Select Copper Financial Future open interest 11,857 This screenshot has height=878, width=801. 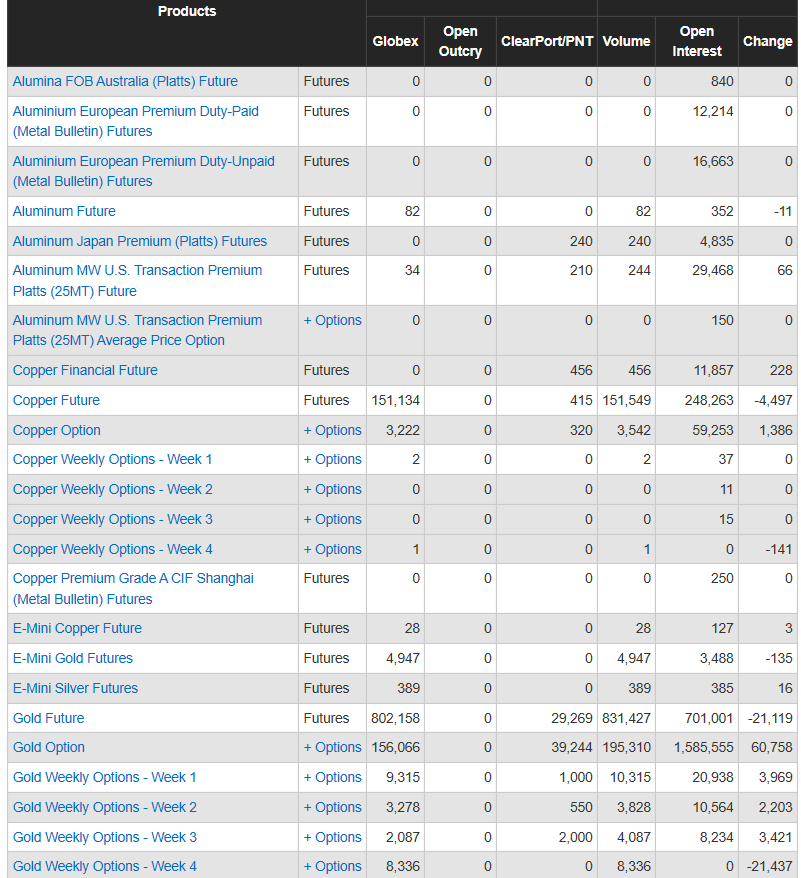(713, 370)
